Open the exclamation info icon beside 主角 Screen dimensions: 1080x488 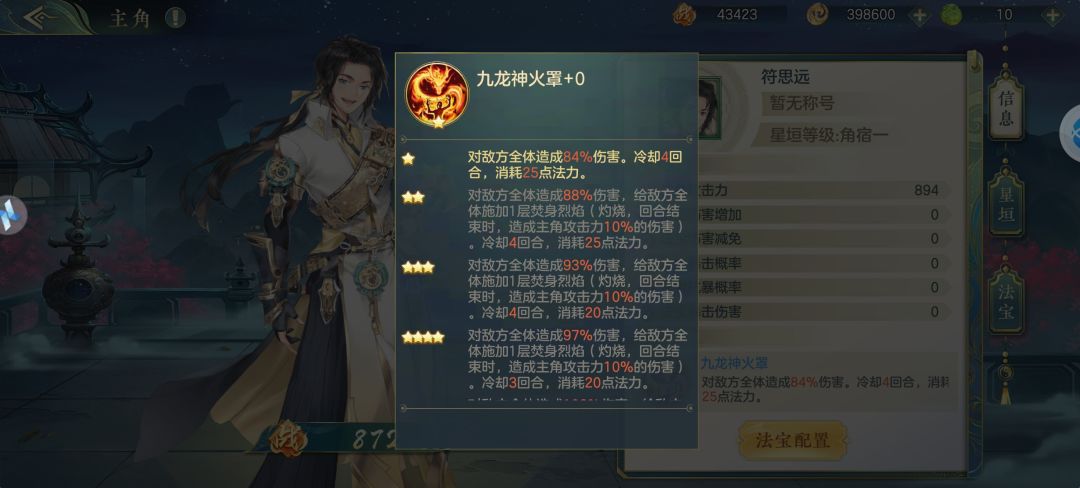coord(175,18)
